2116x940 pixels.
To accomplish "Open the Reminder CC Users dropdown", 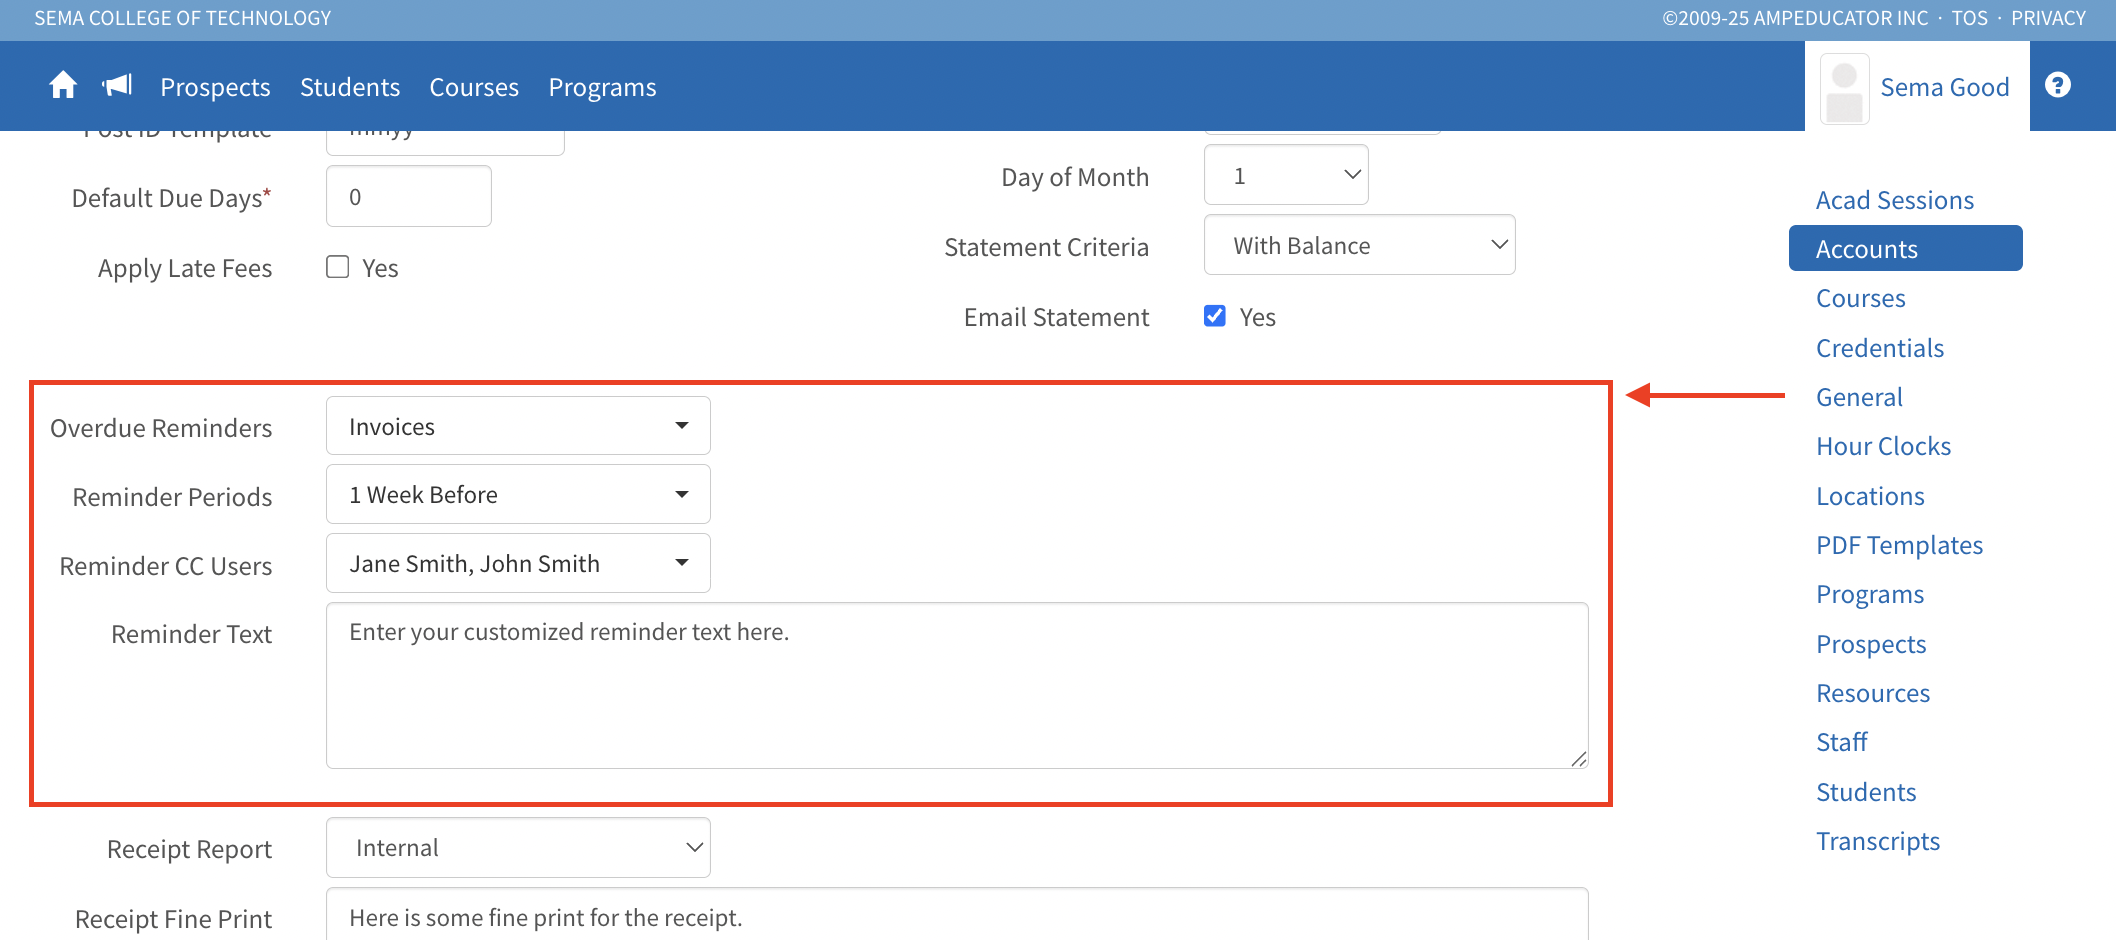I will point(518,564).
